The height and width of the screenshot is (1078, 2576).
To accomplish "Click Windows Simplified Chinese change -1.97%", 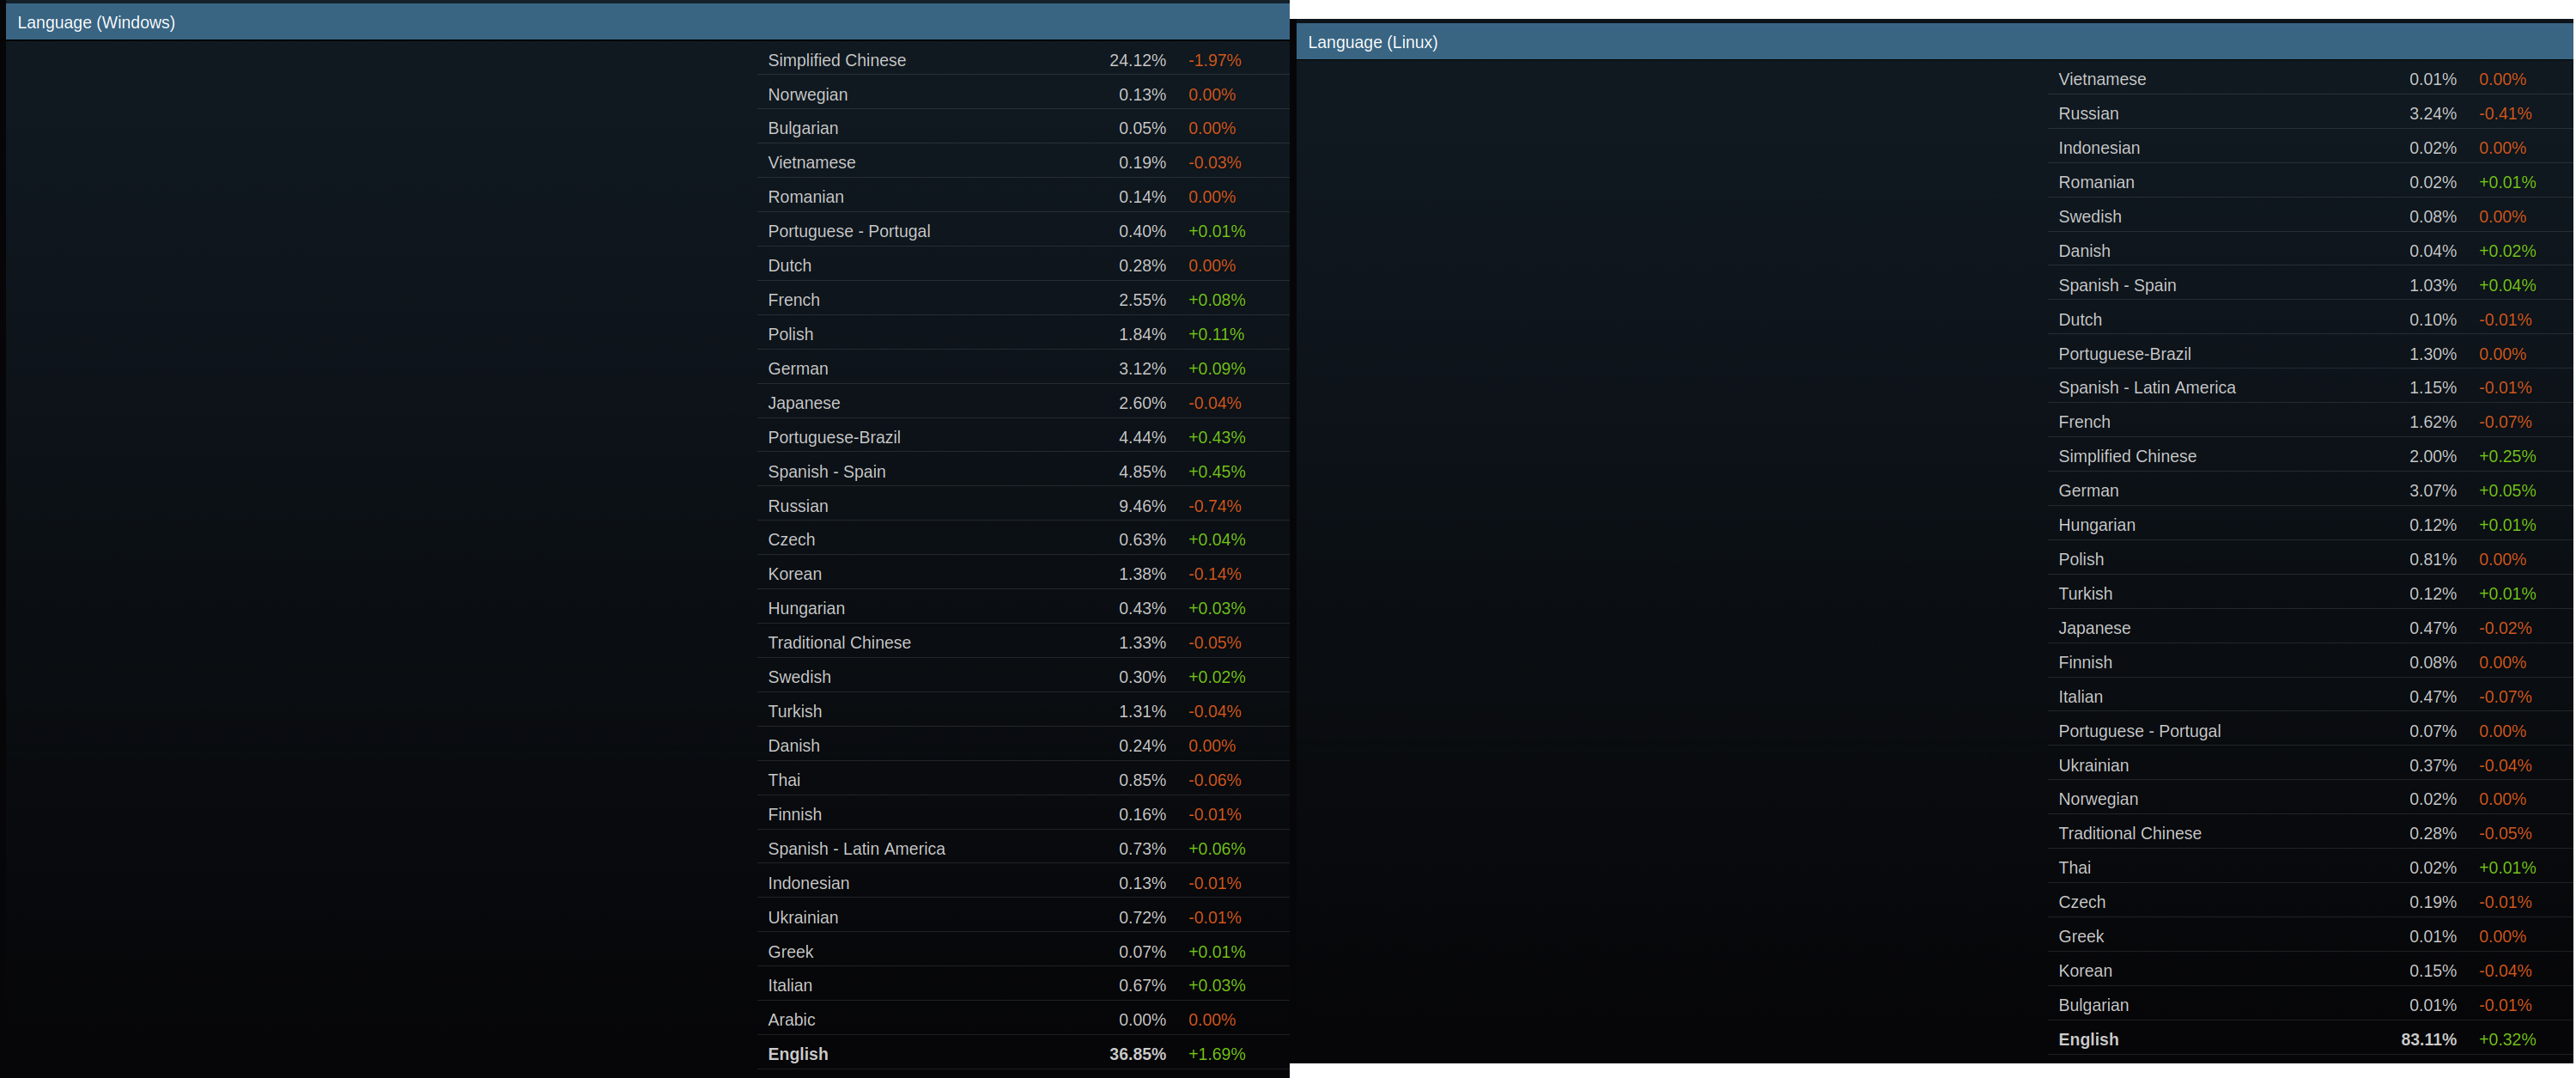I will click(x=1214, y=60).
